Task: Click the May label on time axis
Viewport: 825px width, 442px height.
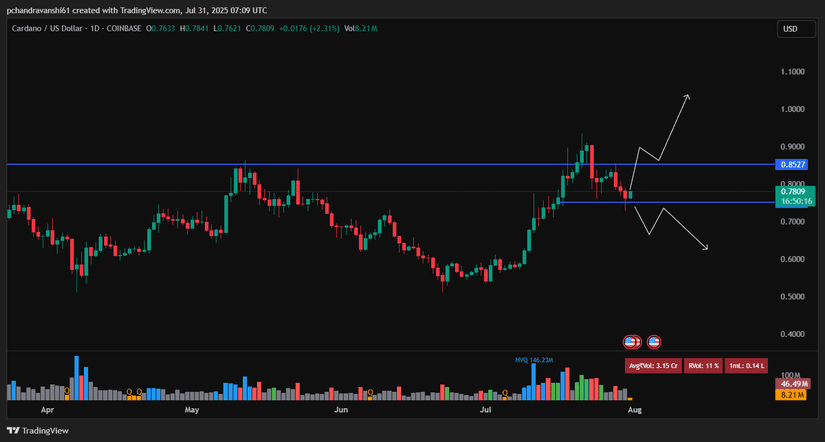Action: click(192, 409)
